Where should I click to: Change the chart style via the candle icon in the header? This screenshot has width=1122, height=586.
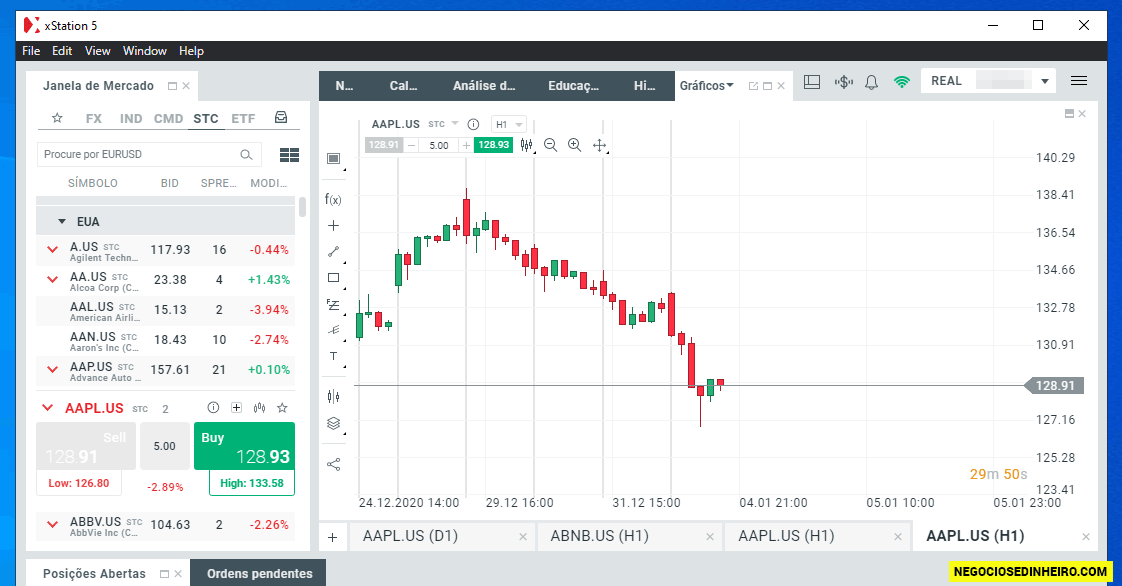(527, 145)
